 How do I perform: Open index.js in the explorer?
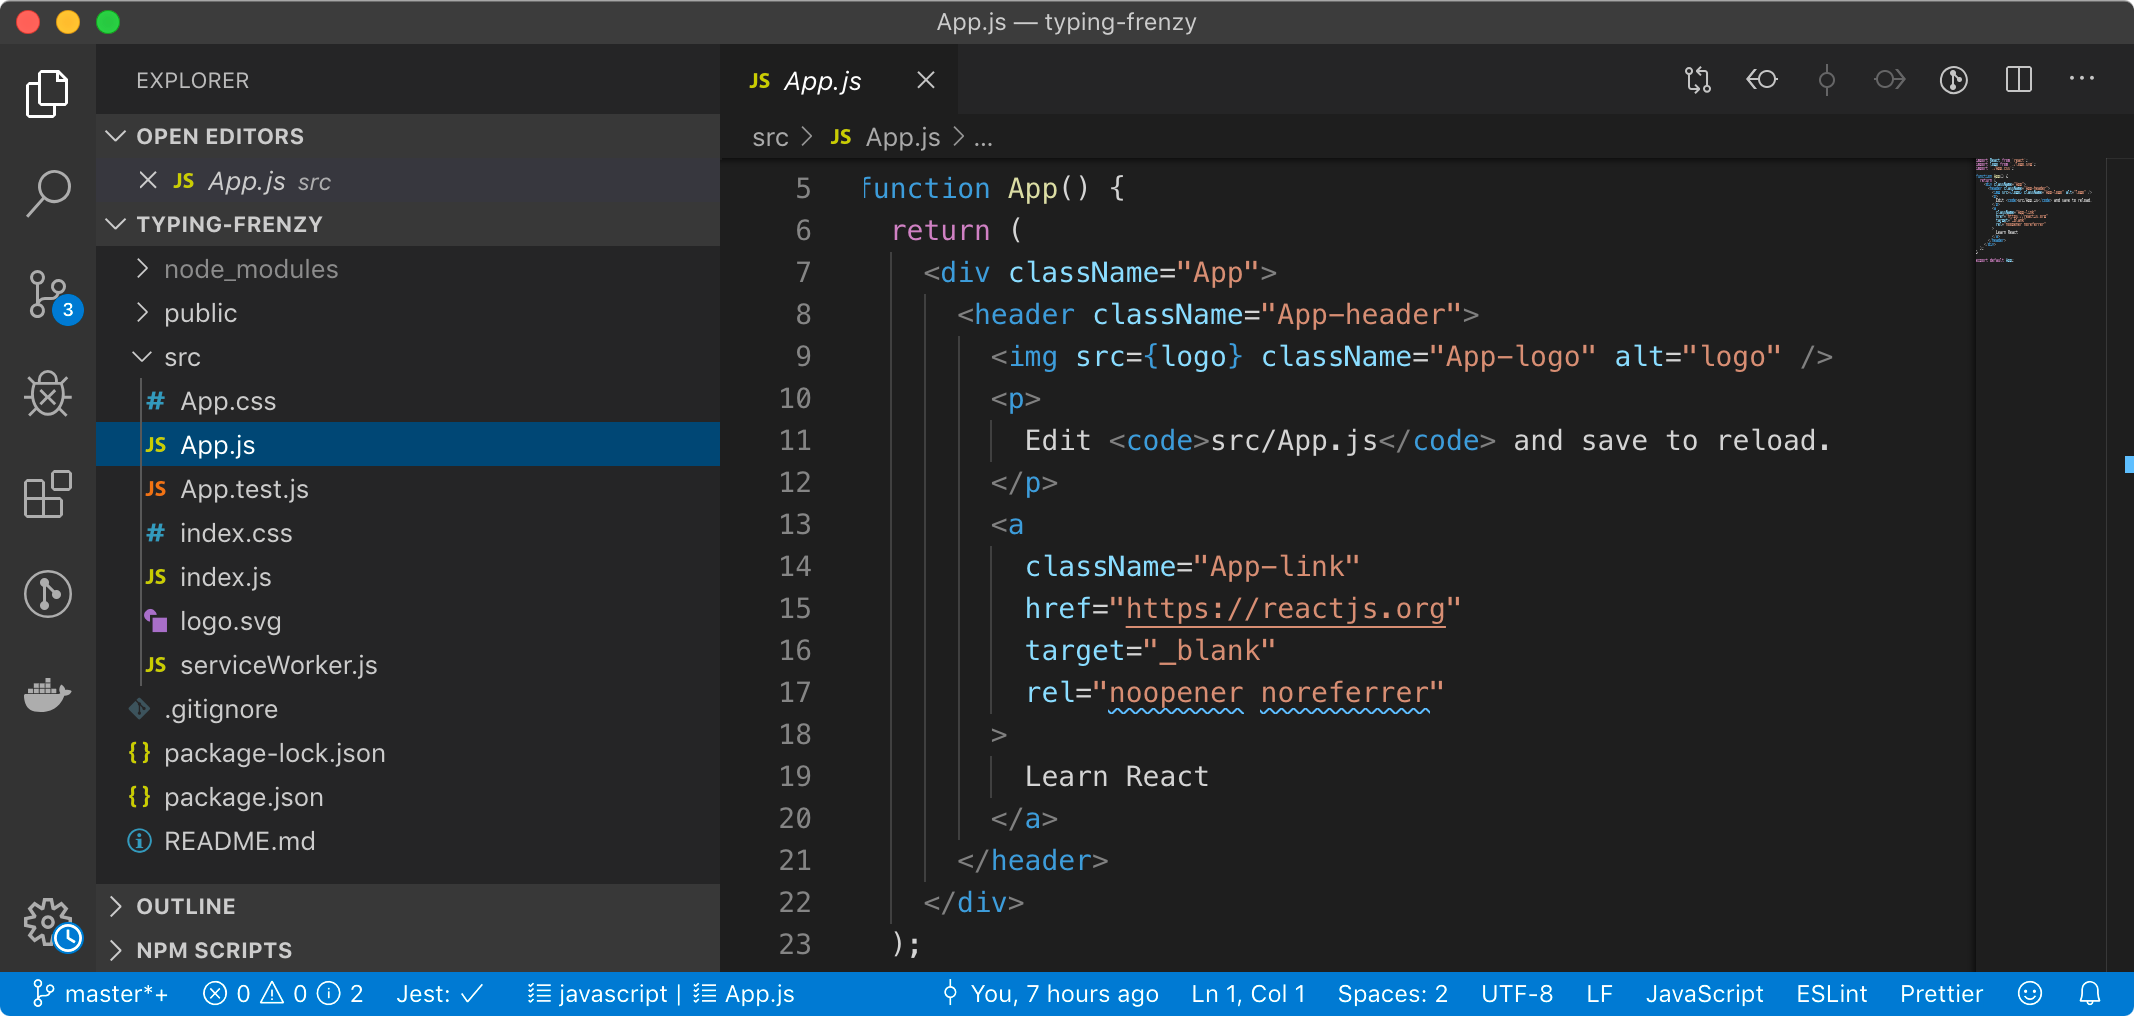point(408,576)
